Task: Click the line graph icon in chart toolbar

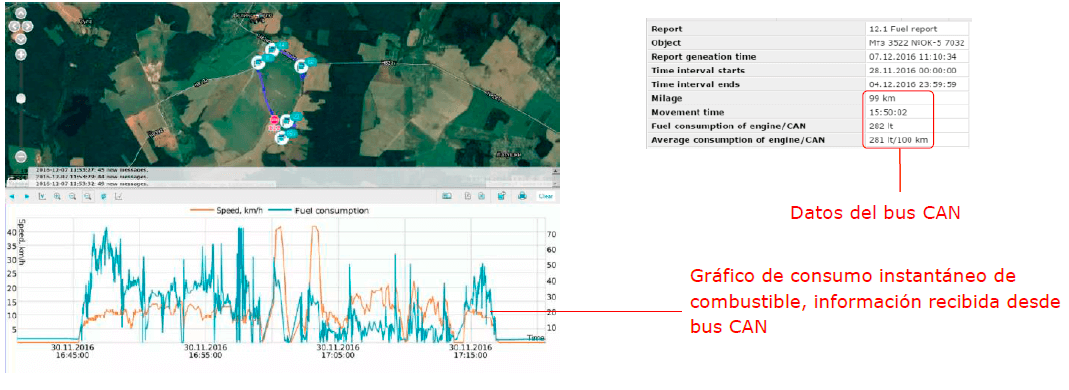Action: 119,196
